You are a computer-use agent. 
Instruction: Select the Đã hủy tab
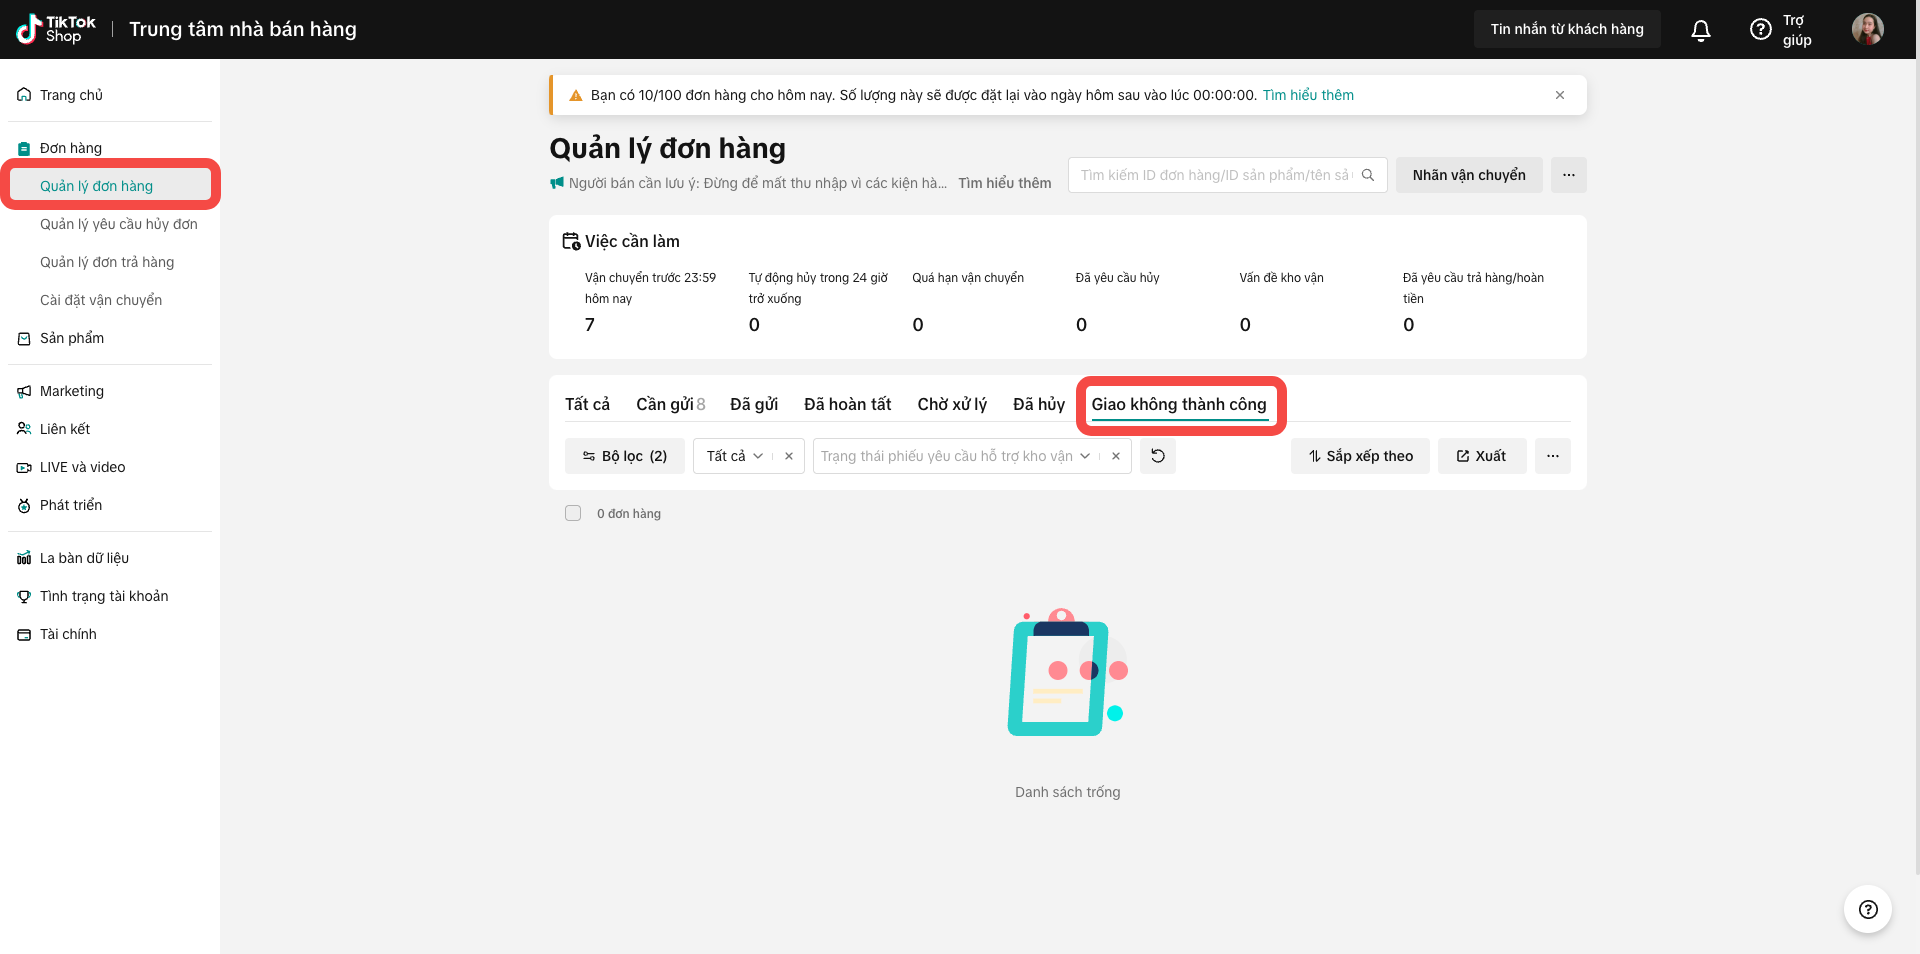point(1038,404)
